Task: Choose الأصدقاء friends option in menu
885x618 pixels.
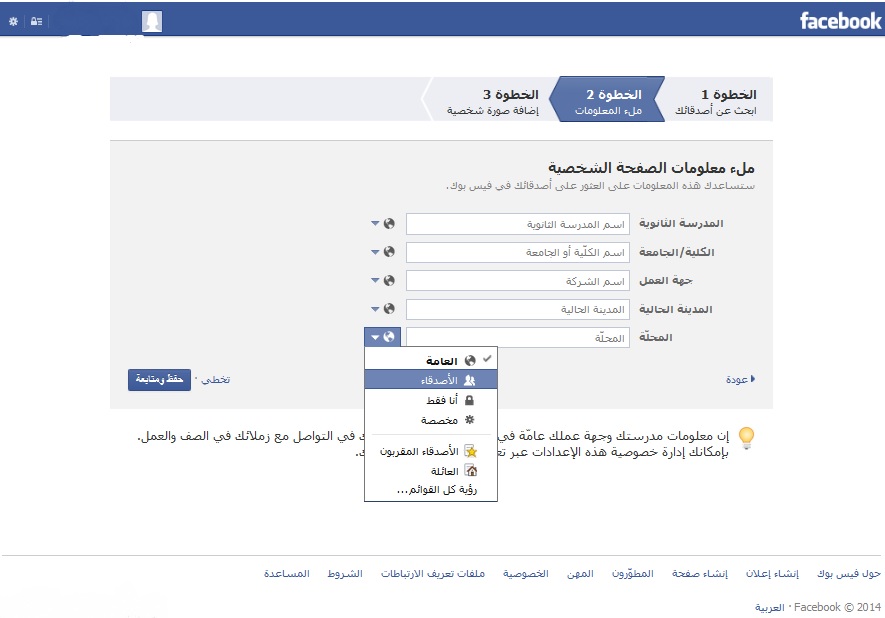Action: click(x=431, y=380)
